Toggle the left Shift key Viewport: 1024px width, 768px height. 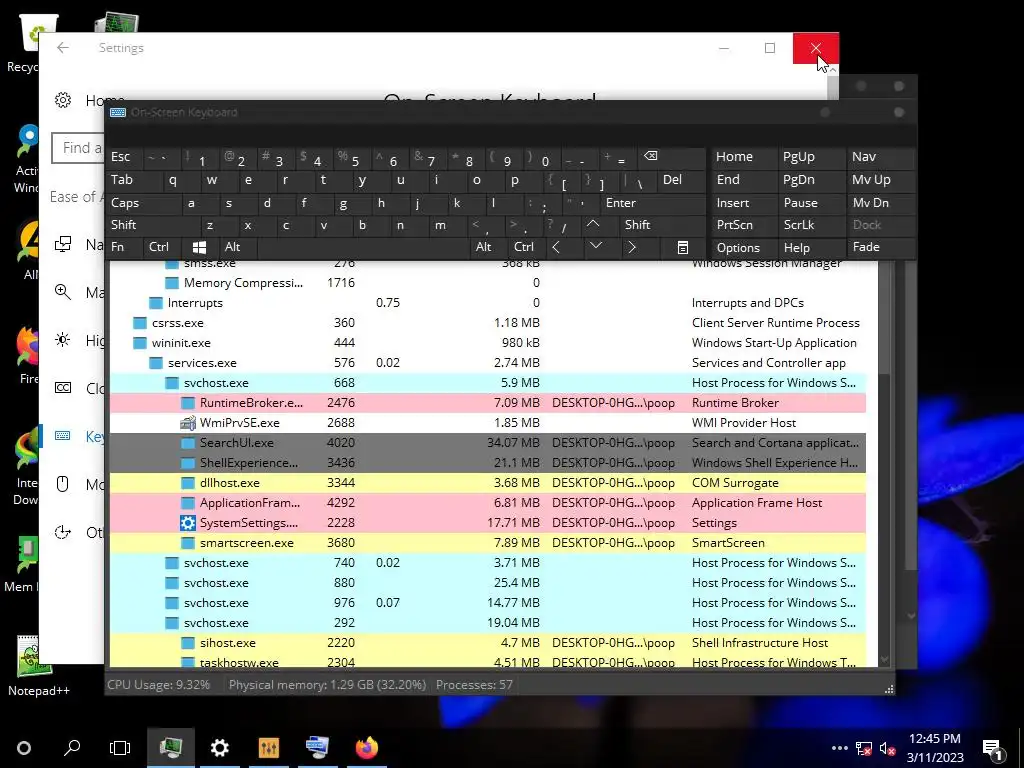[x=152, y=225]
